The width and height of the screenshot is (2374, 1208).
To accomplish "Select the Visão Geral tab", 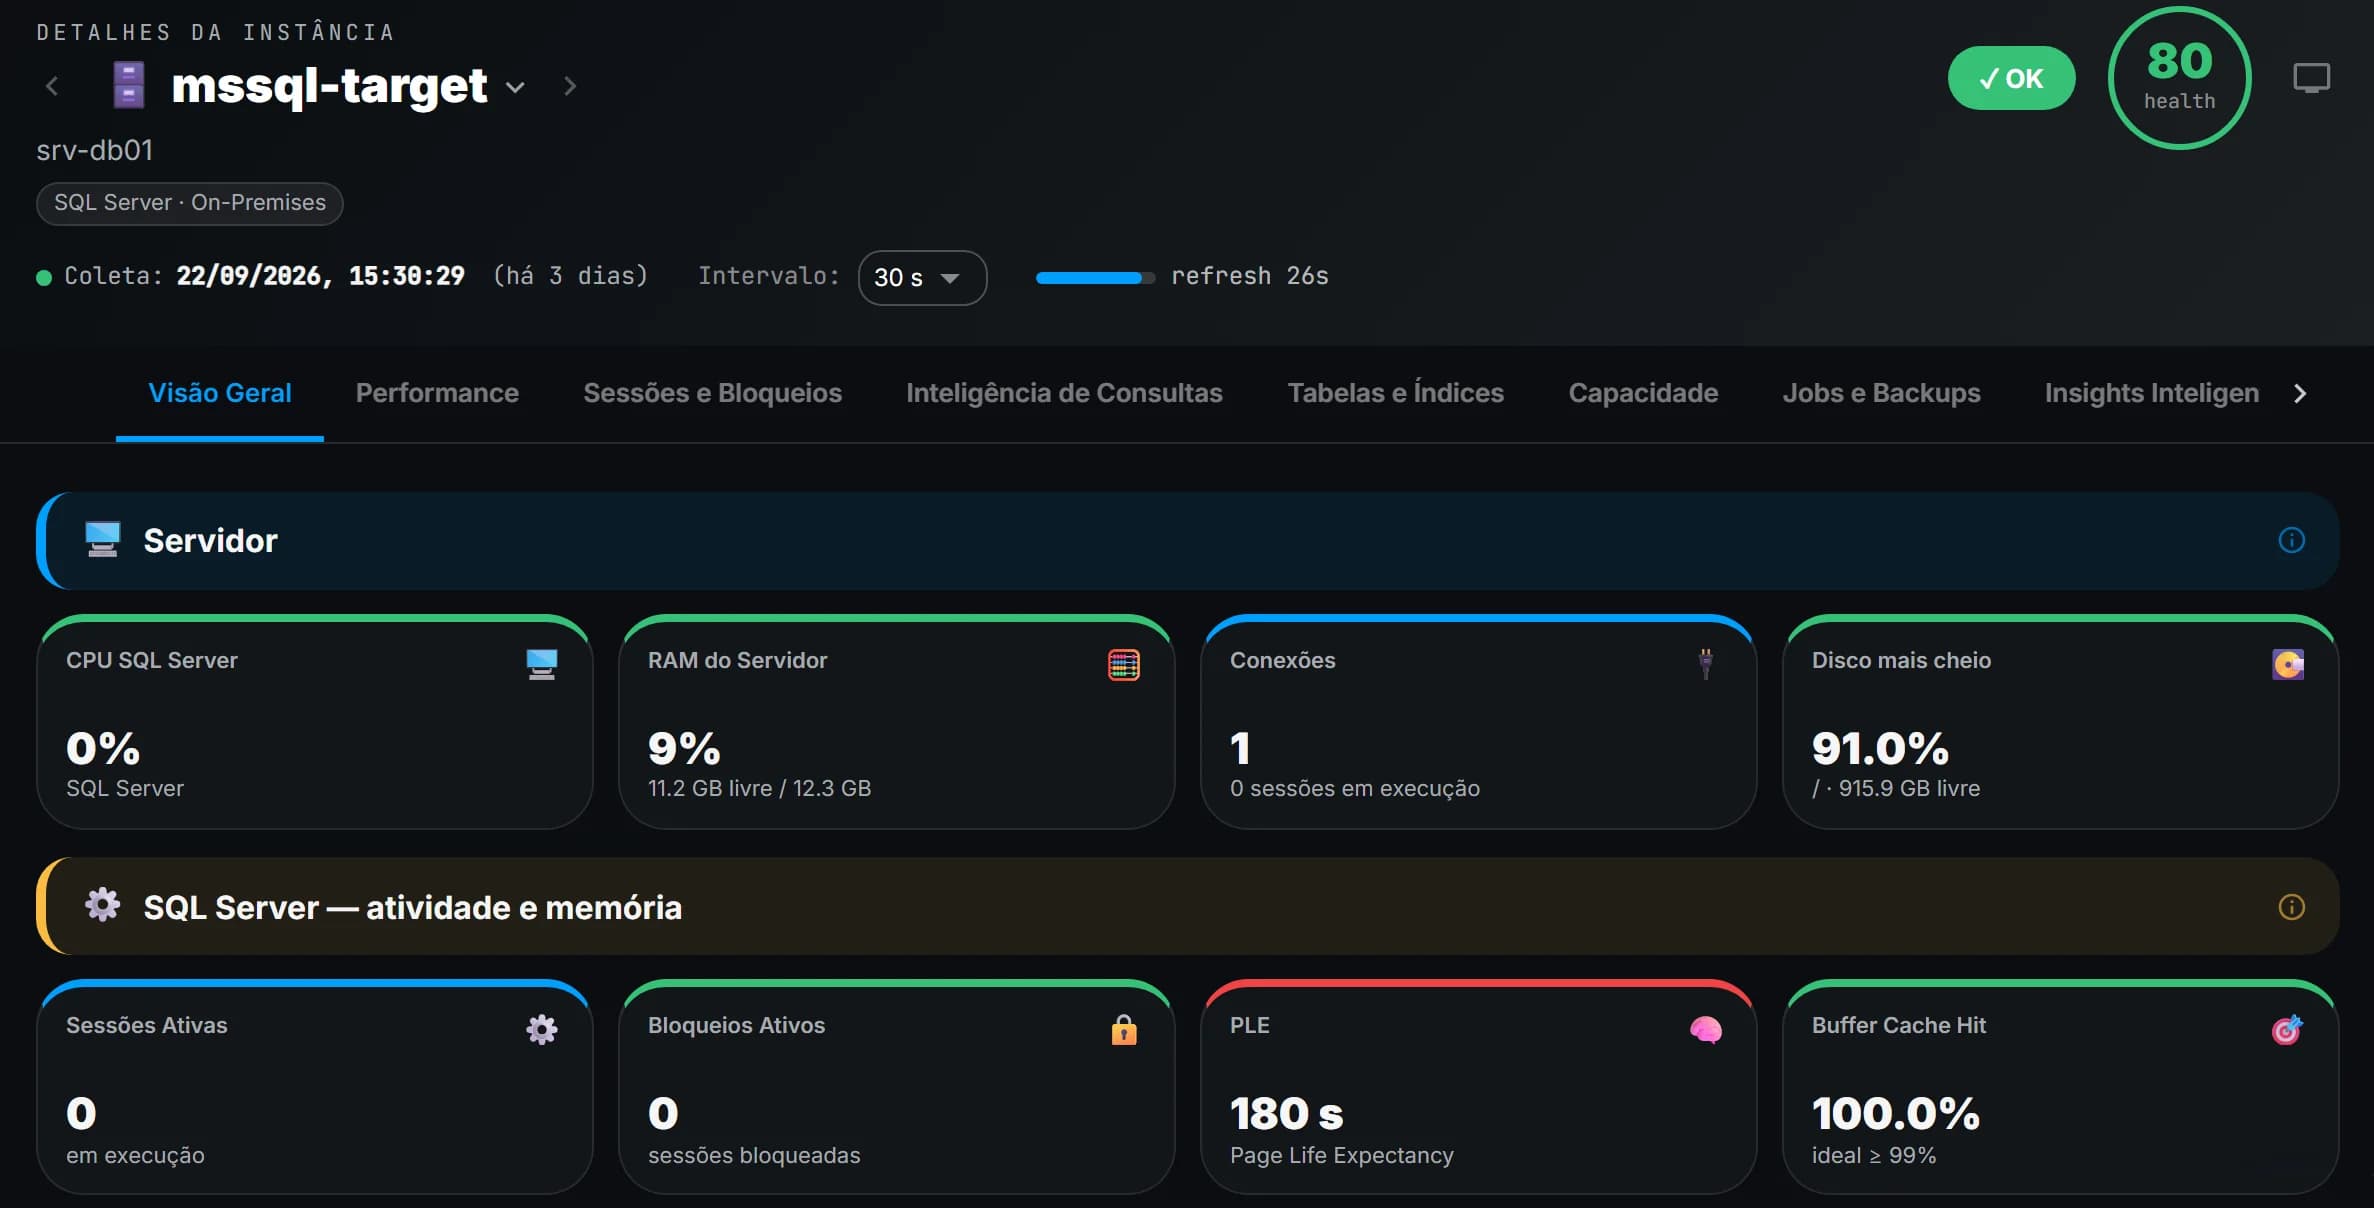I will pos(220,393).
